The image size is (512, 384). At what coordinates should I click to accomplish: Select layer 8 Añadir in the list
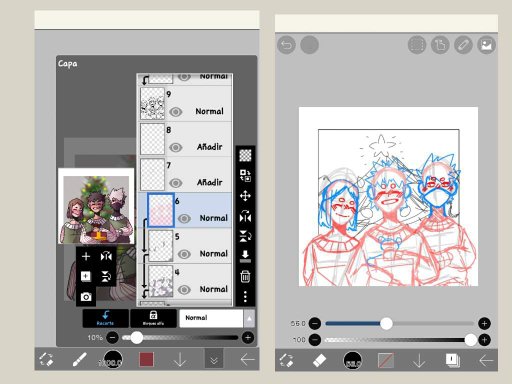pyautogui.click(x=185, y=139)
